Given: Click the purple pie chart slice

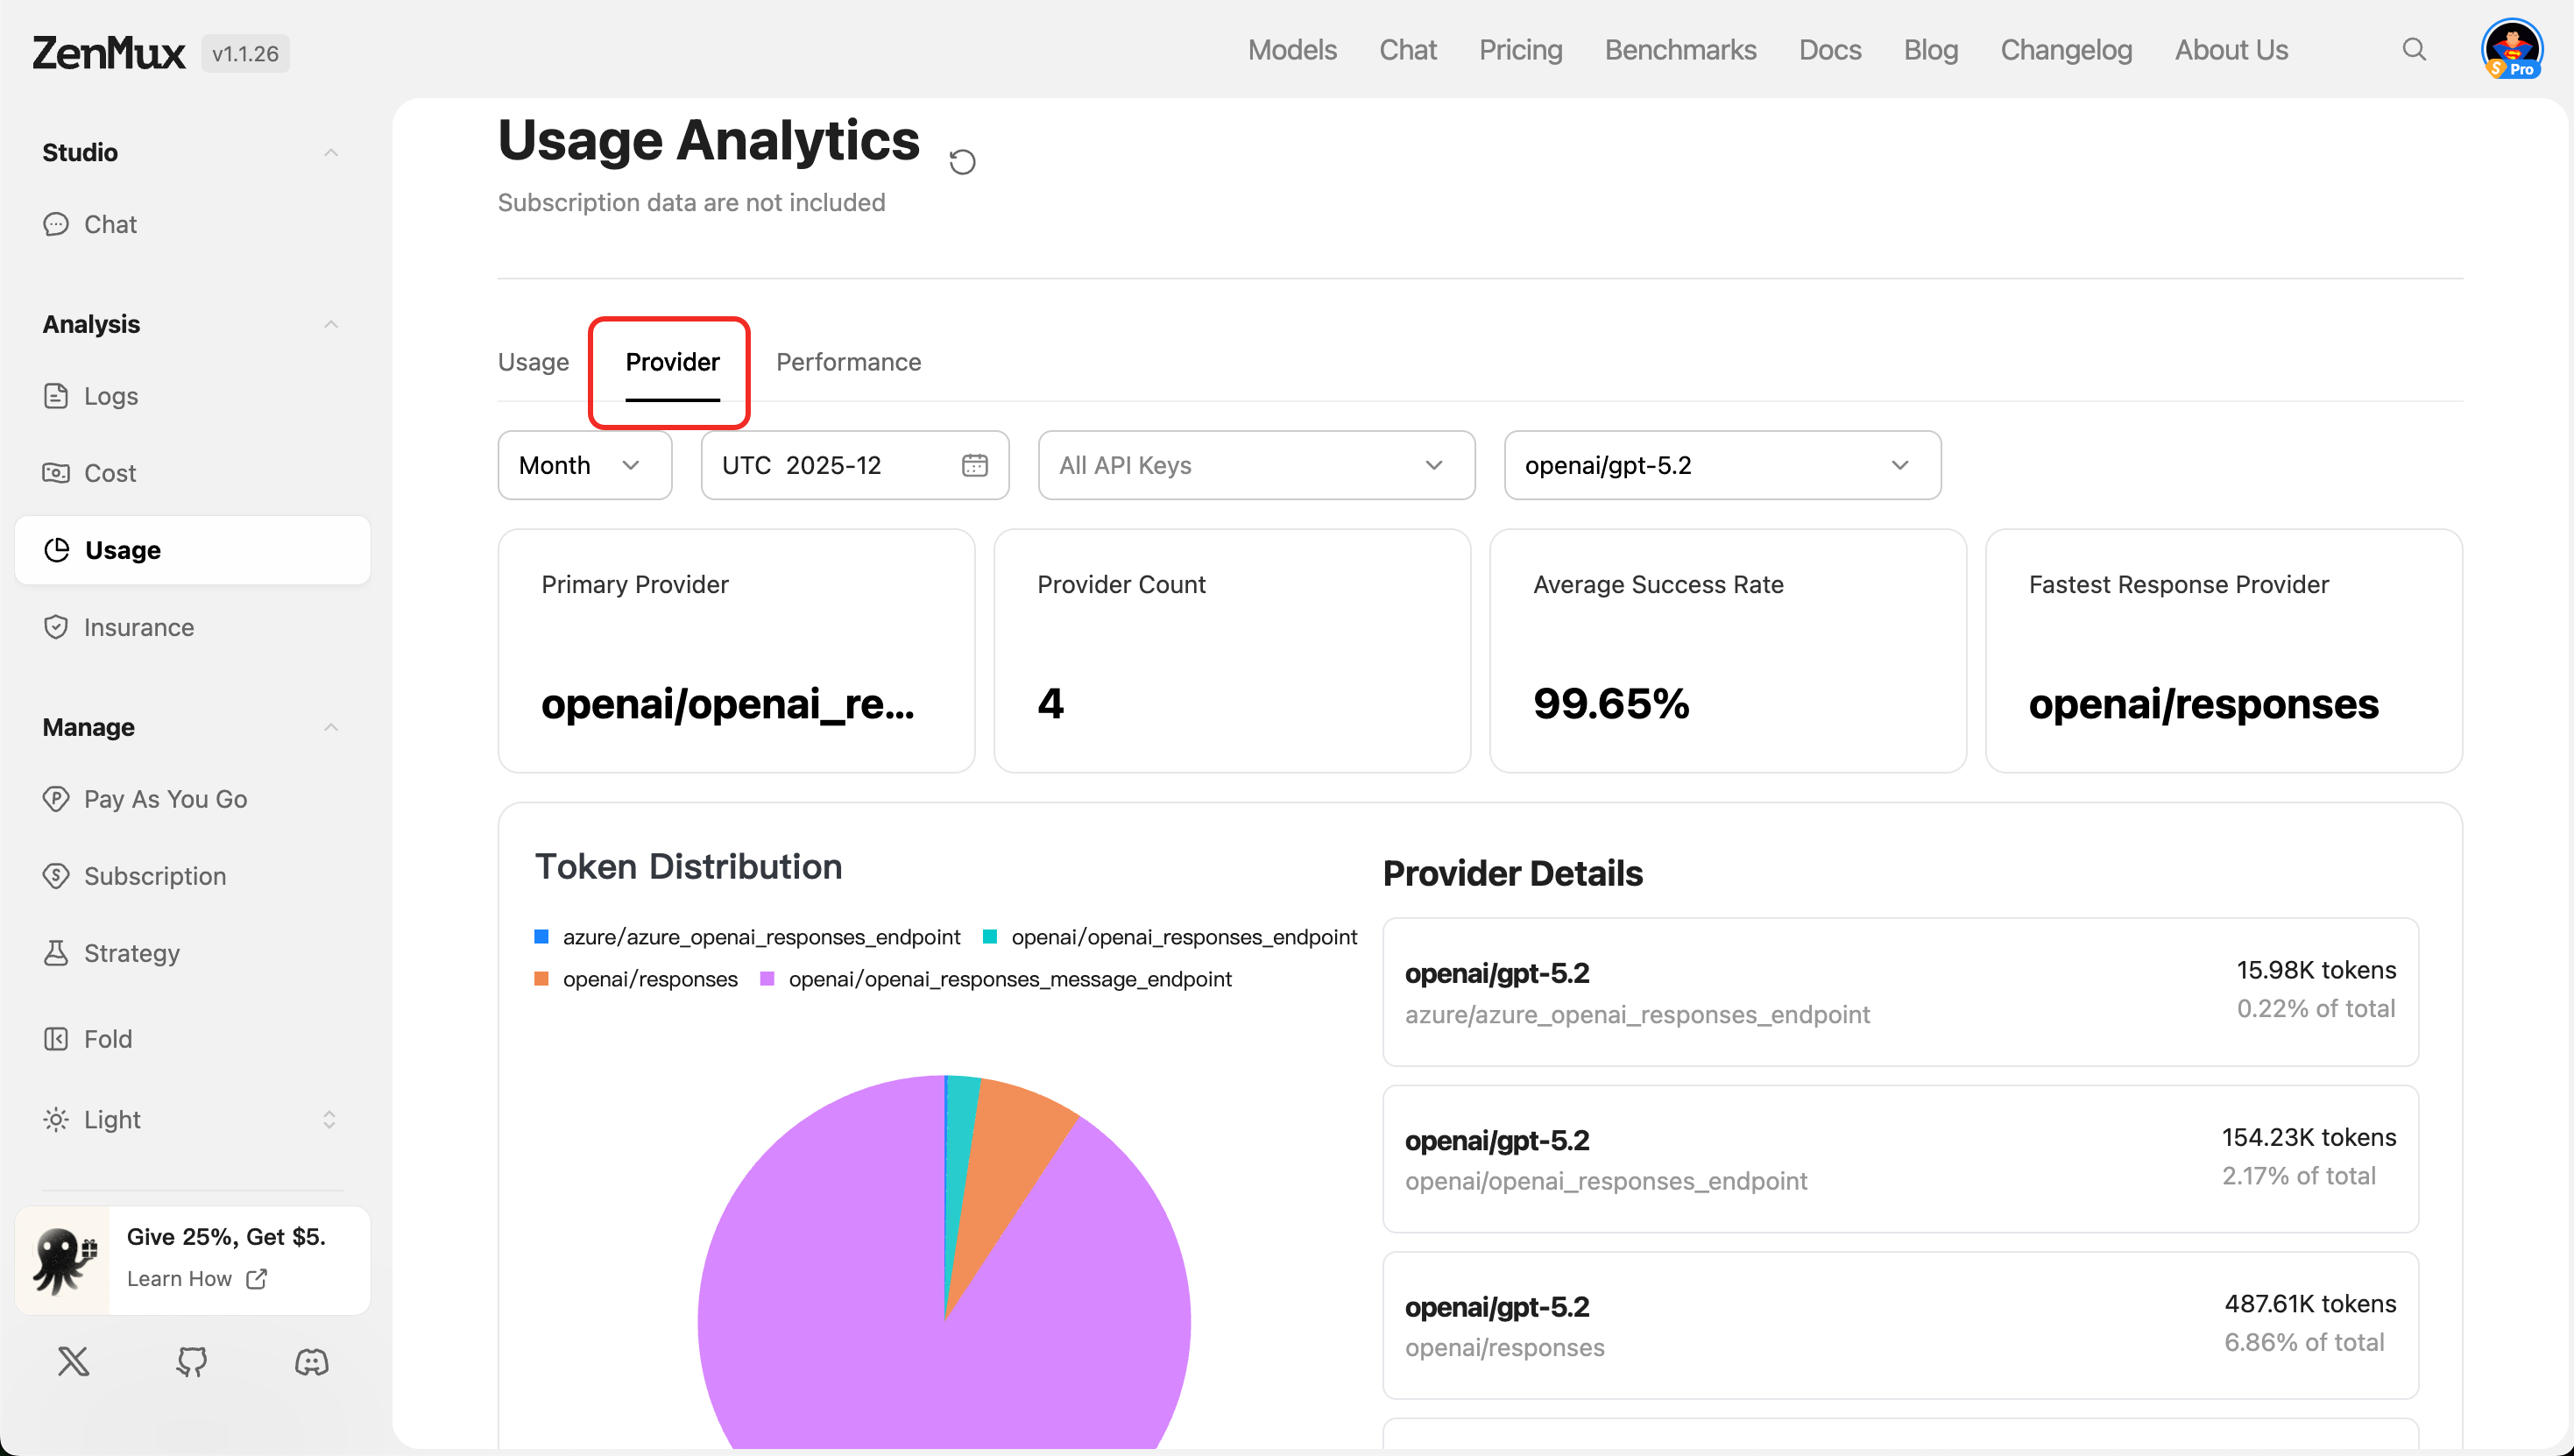Looking at the screenshot, I should click(x=830, y=1300).
